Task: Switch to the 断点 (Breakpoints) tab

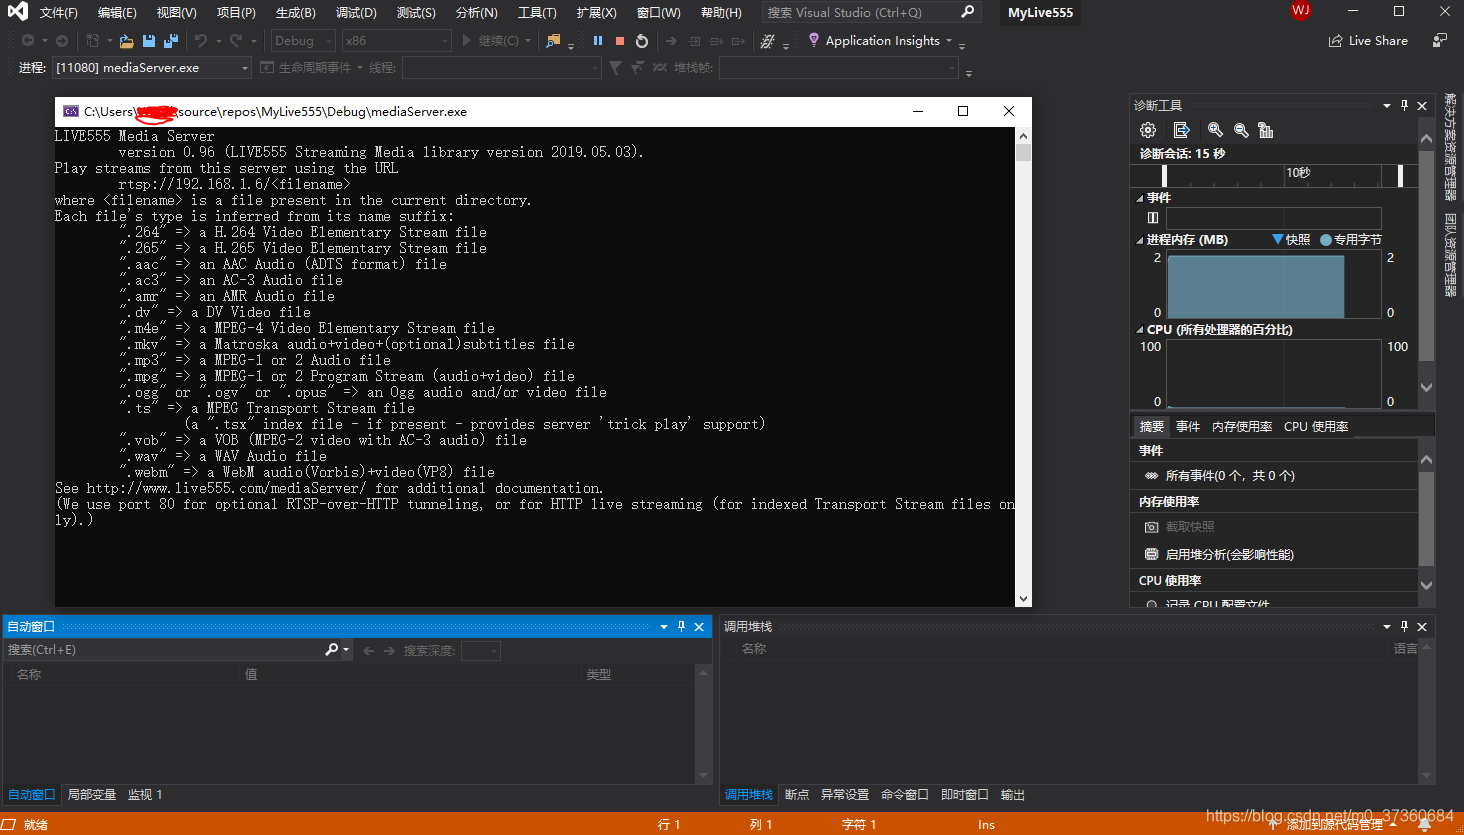Action: [797, 795]
